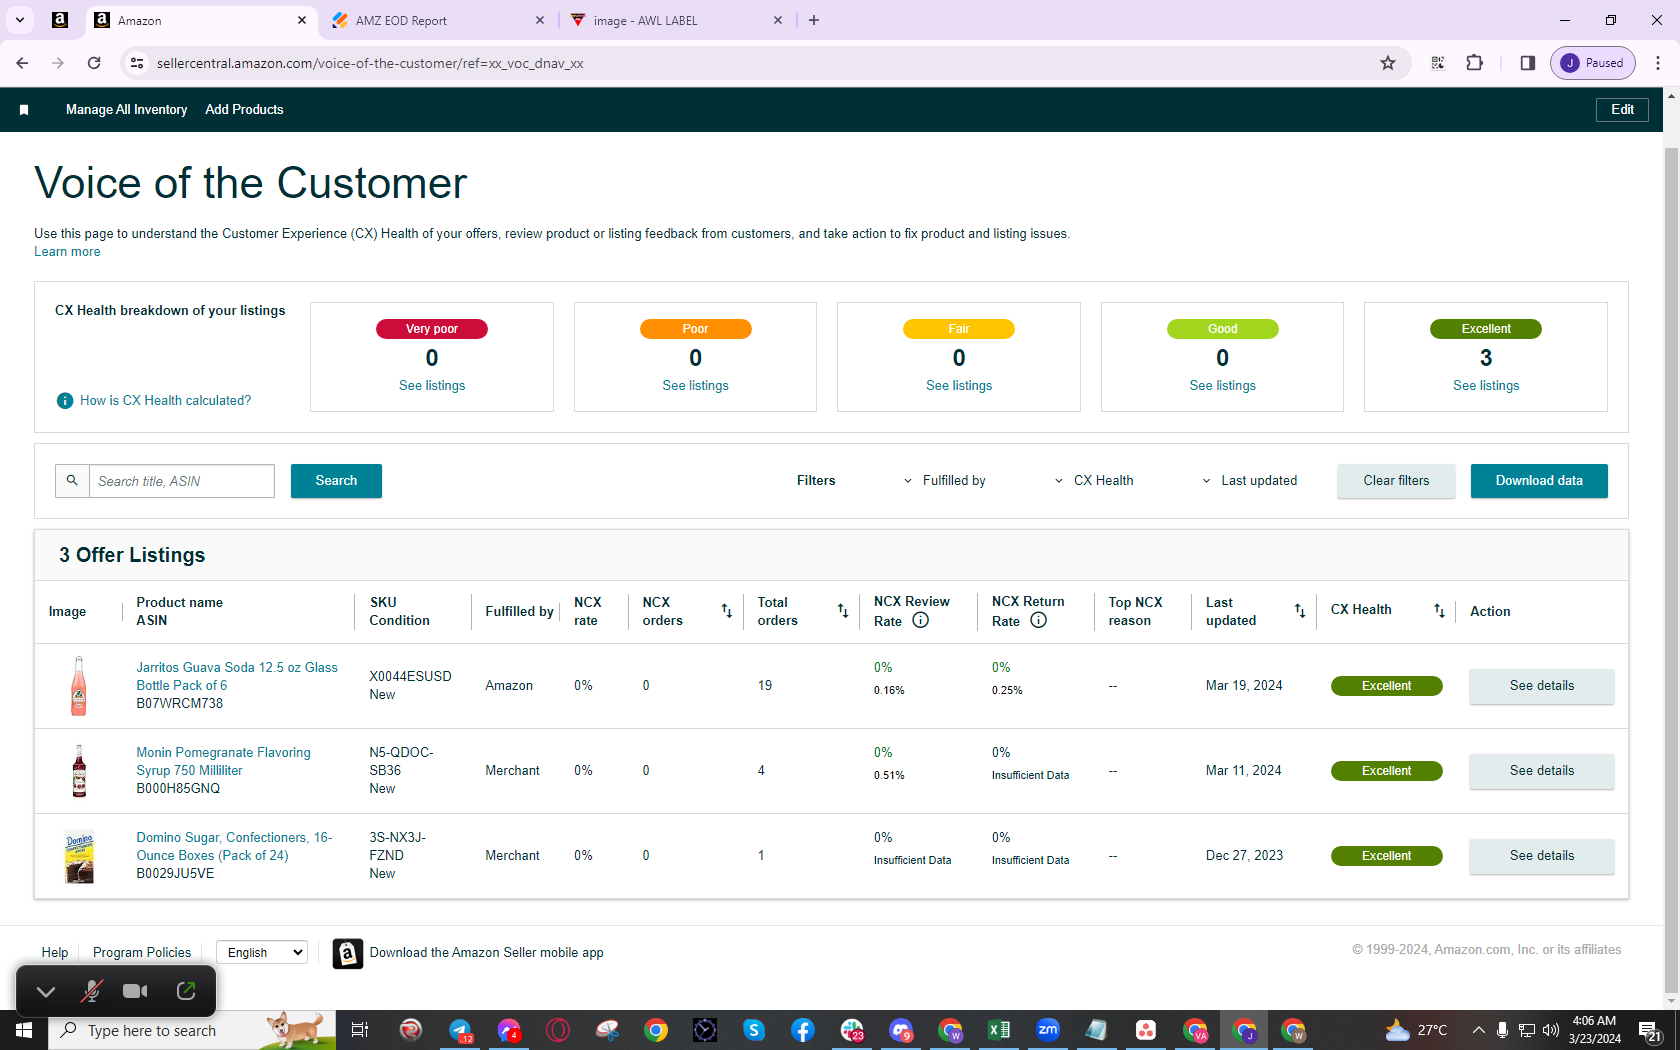Open the Learn more link
1680x1050 pixels.
(67, 252)
